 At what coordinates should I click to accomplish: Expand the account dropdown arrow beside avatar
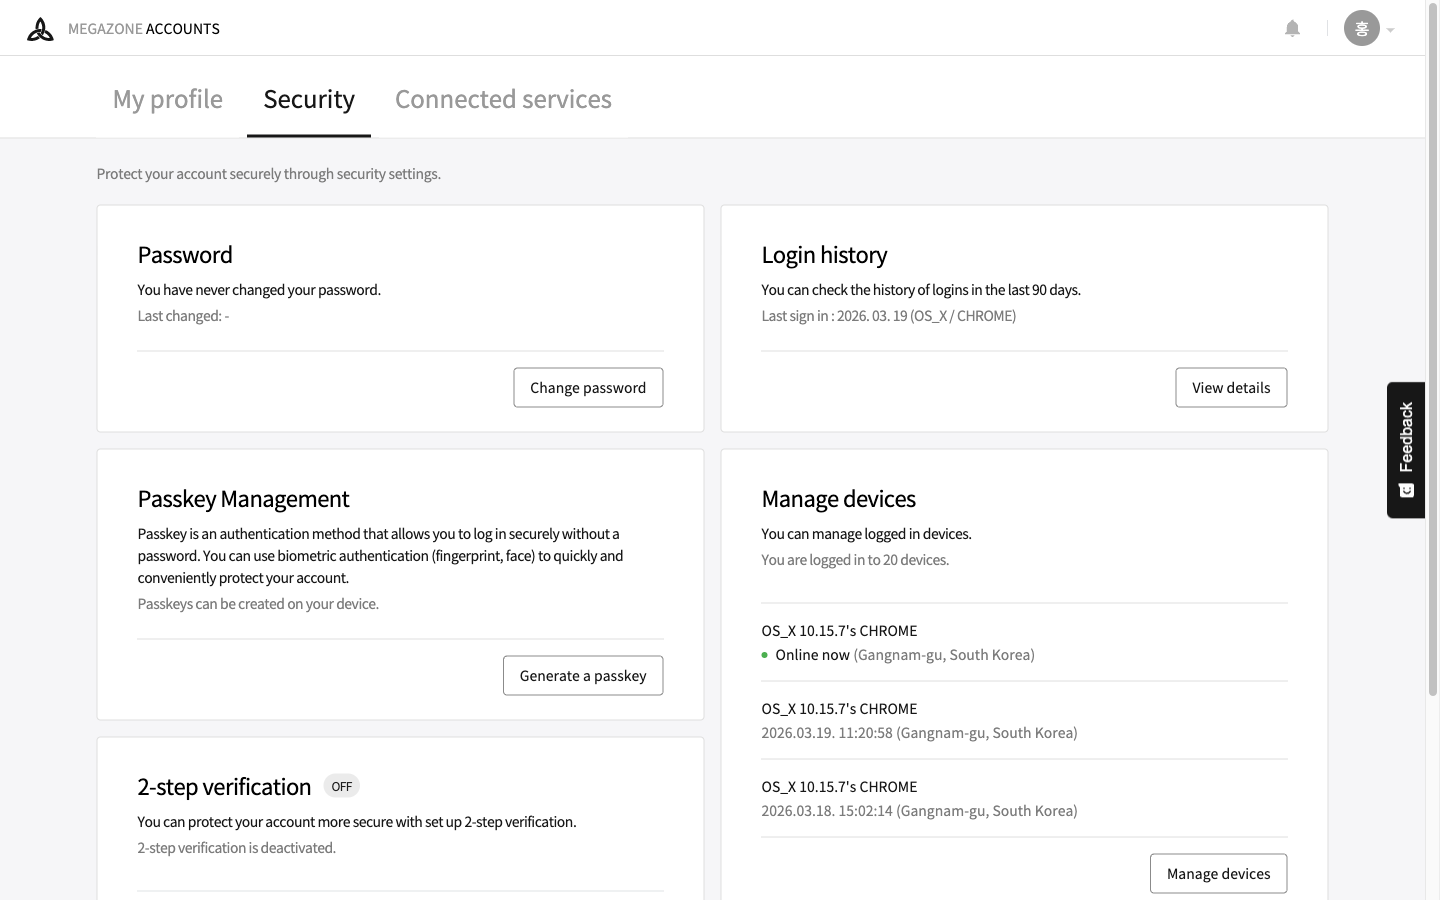point(1390,30)
